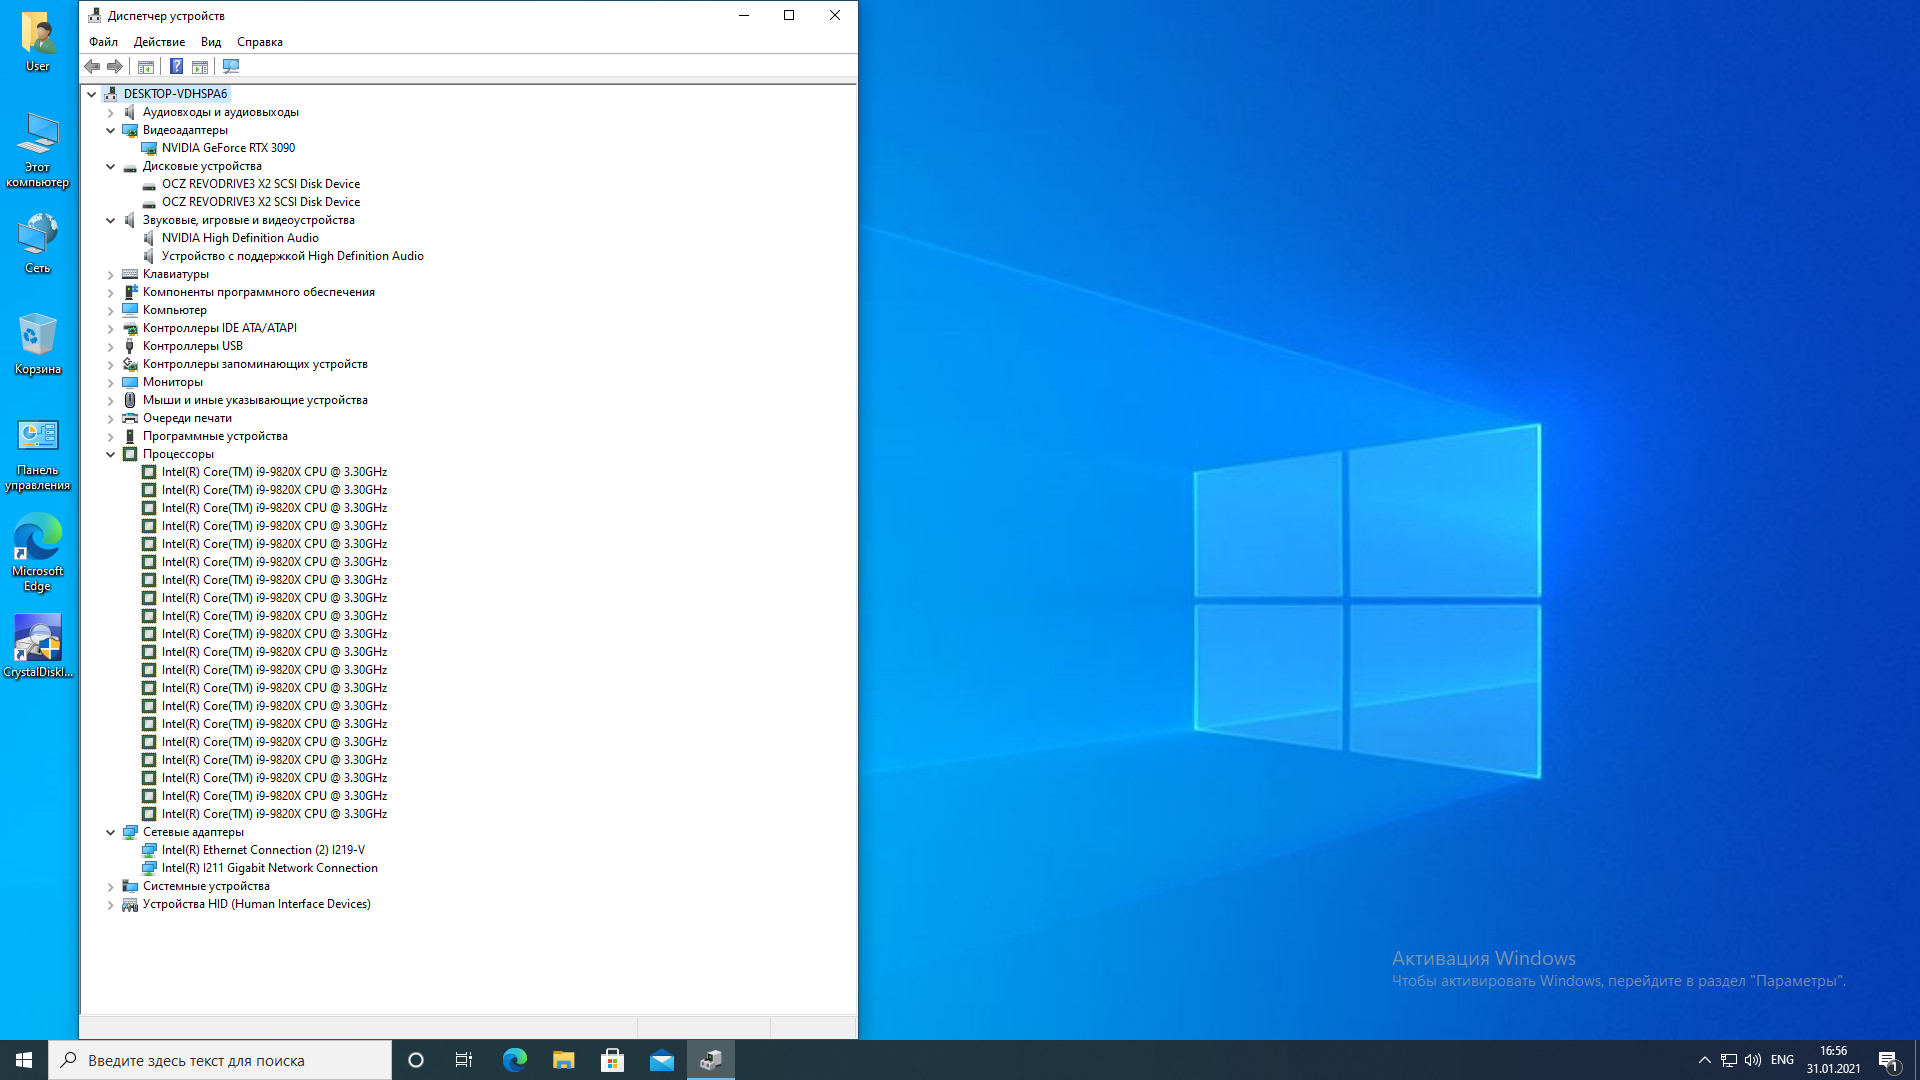Select Intel(R) Ethernet Connection (2) I219-V
1920x1080 pixels.
(263, 850)
